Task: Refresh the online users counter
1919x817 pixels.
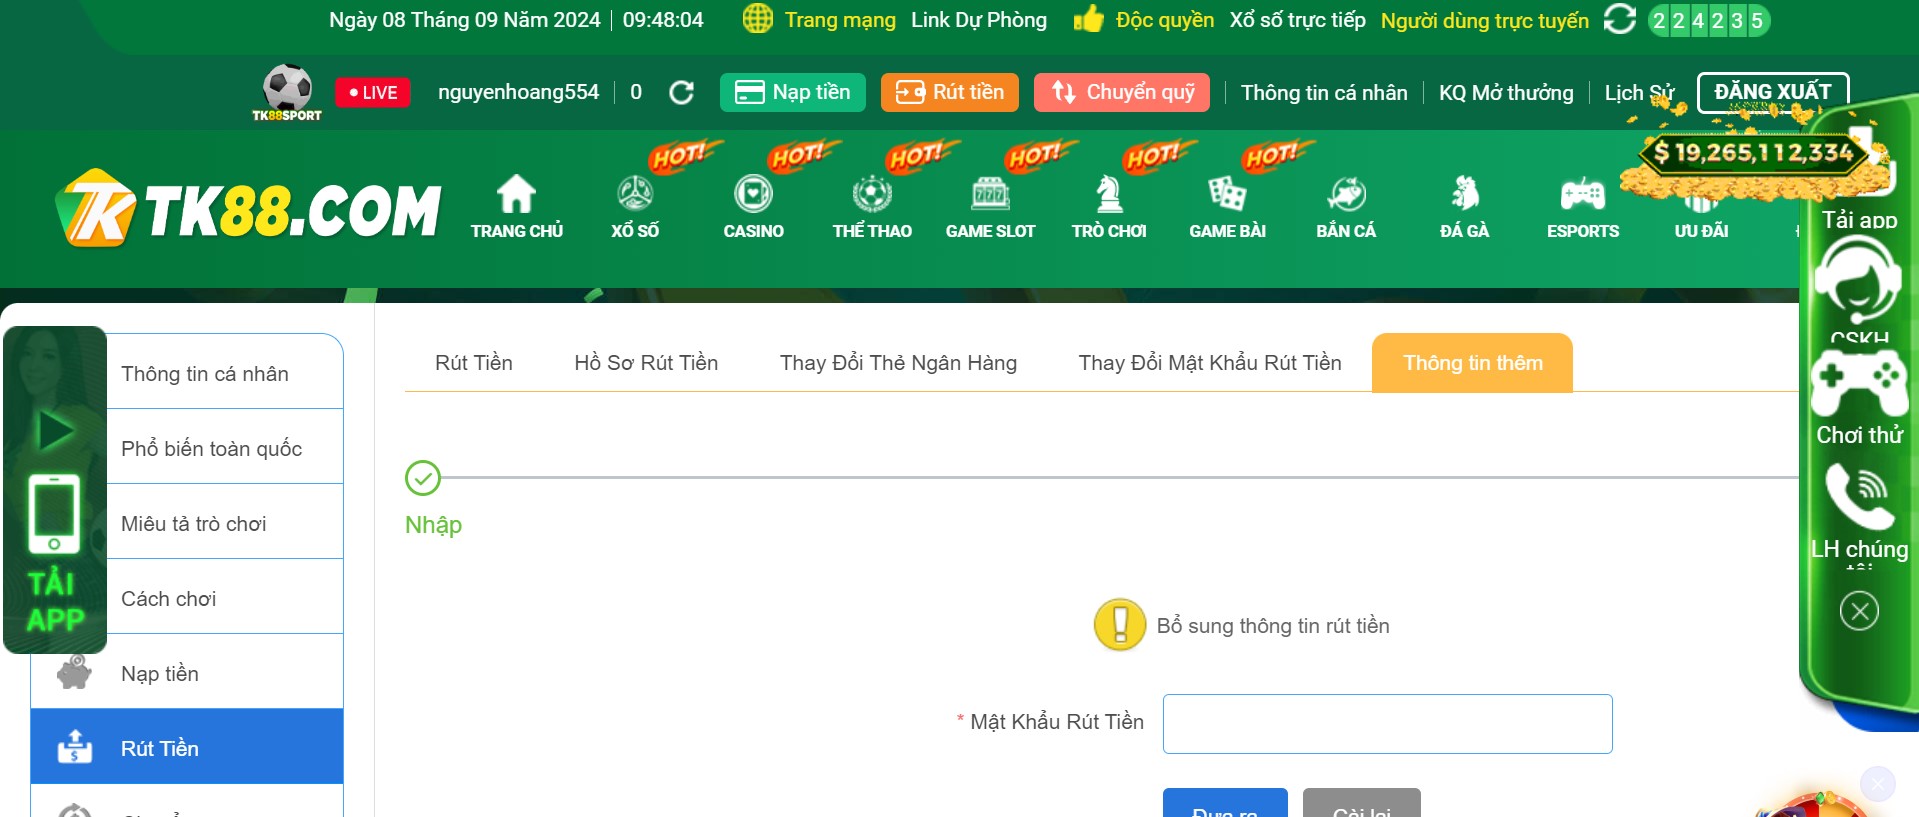Action: (x=1619, y=19)
